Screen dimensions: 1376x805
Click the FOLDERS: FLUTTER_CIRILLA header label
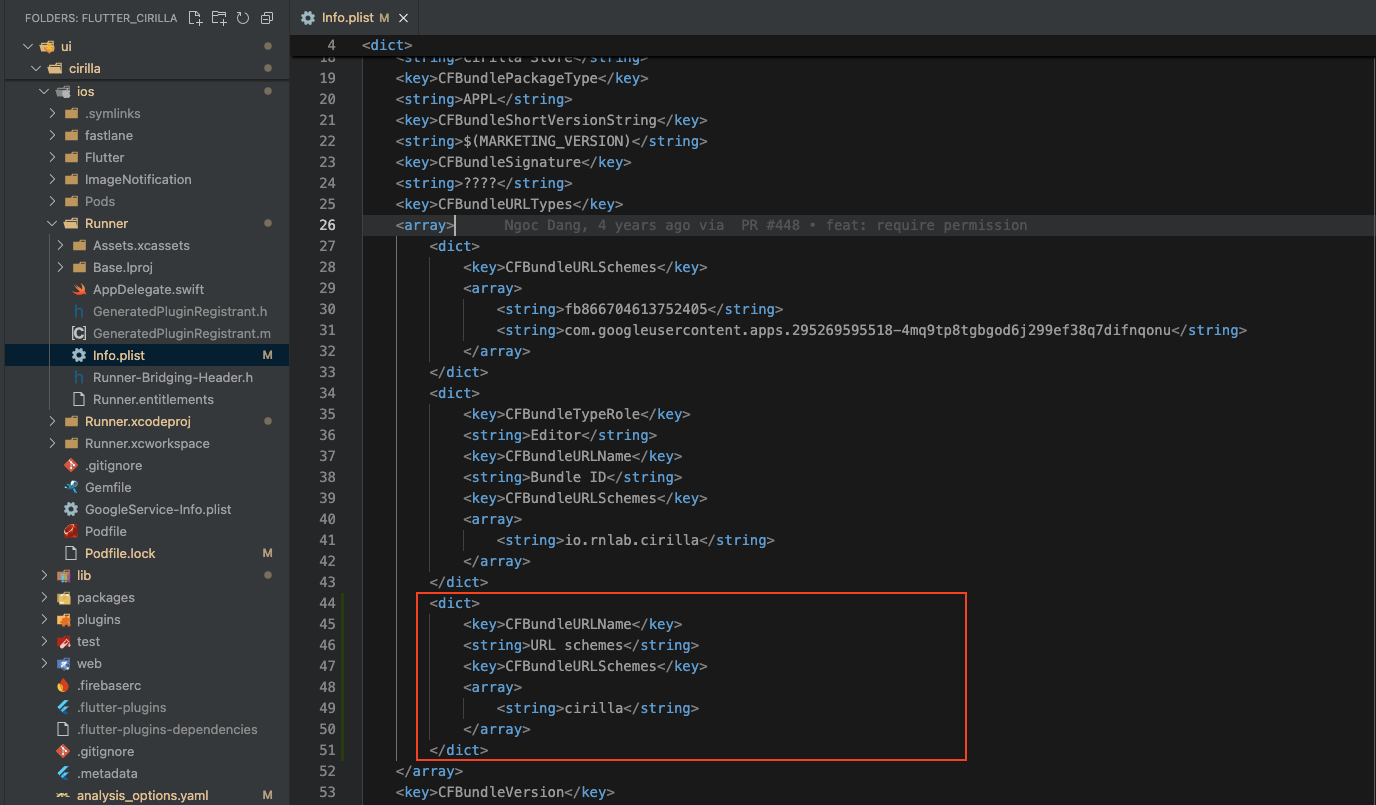[x=101, y=18]
